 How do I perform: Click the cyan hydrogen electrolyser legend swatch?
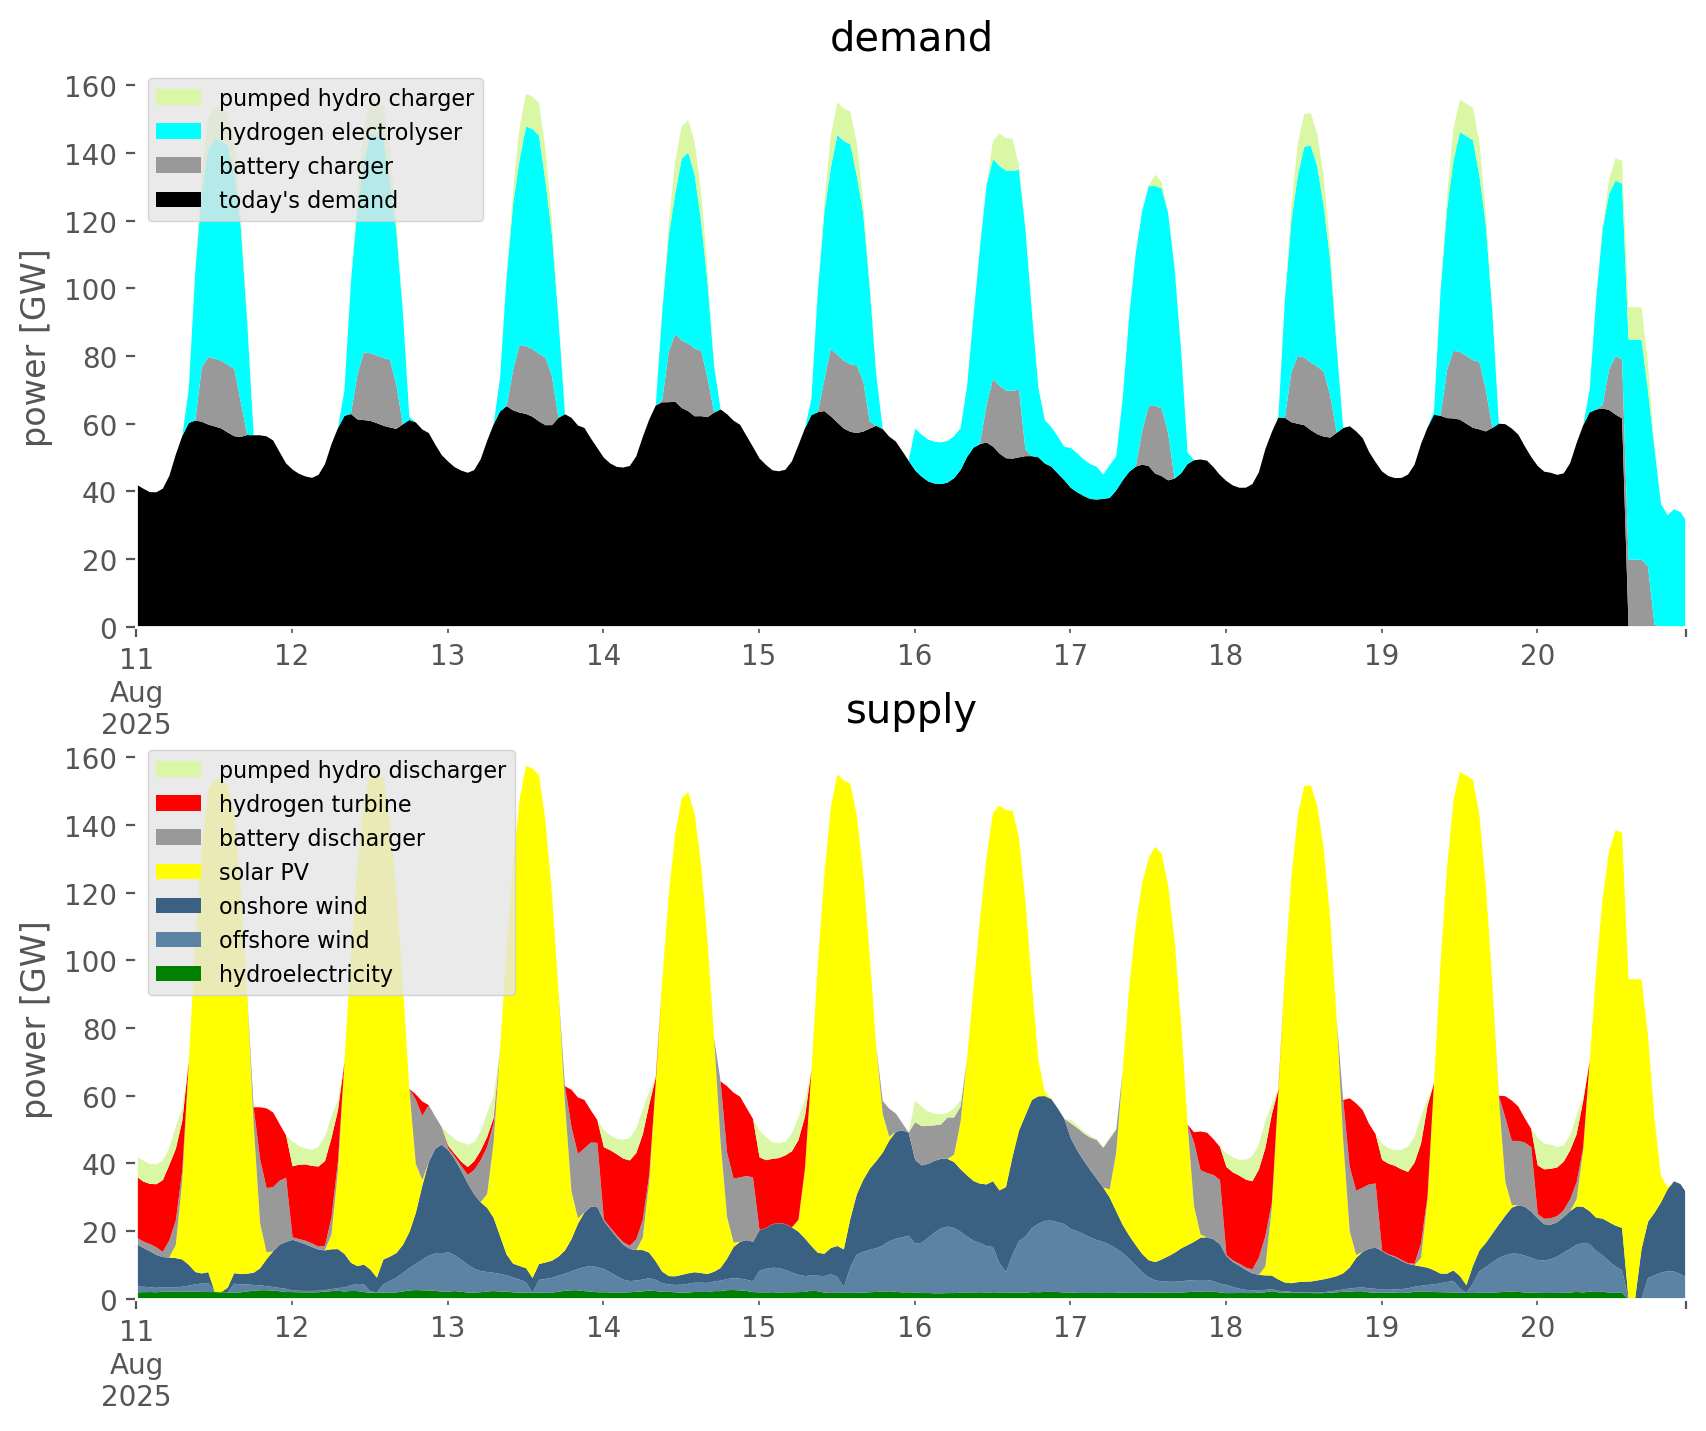[179, 132]
